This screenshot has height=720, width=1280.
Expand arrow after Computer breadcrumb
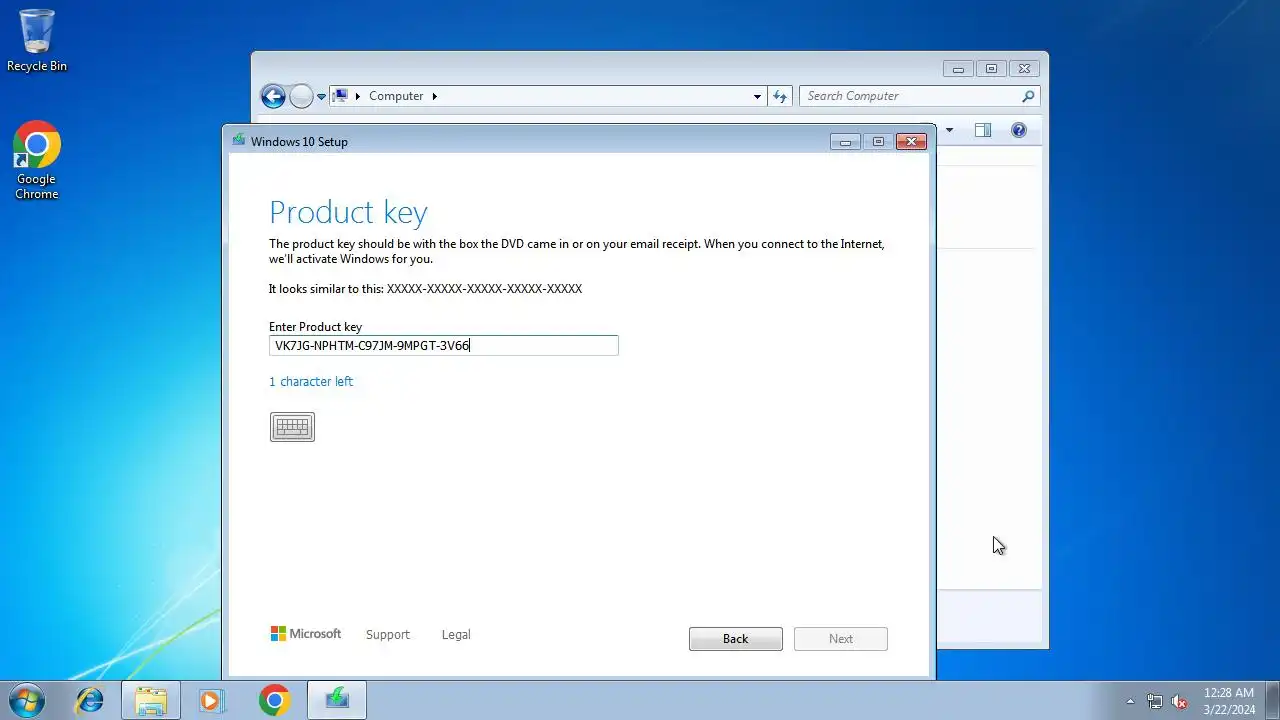(435, 96)
